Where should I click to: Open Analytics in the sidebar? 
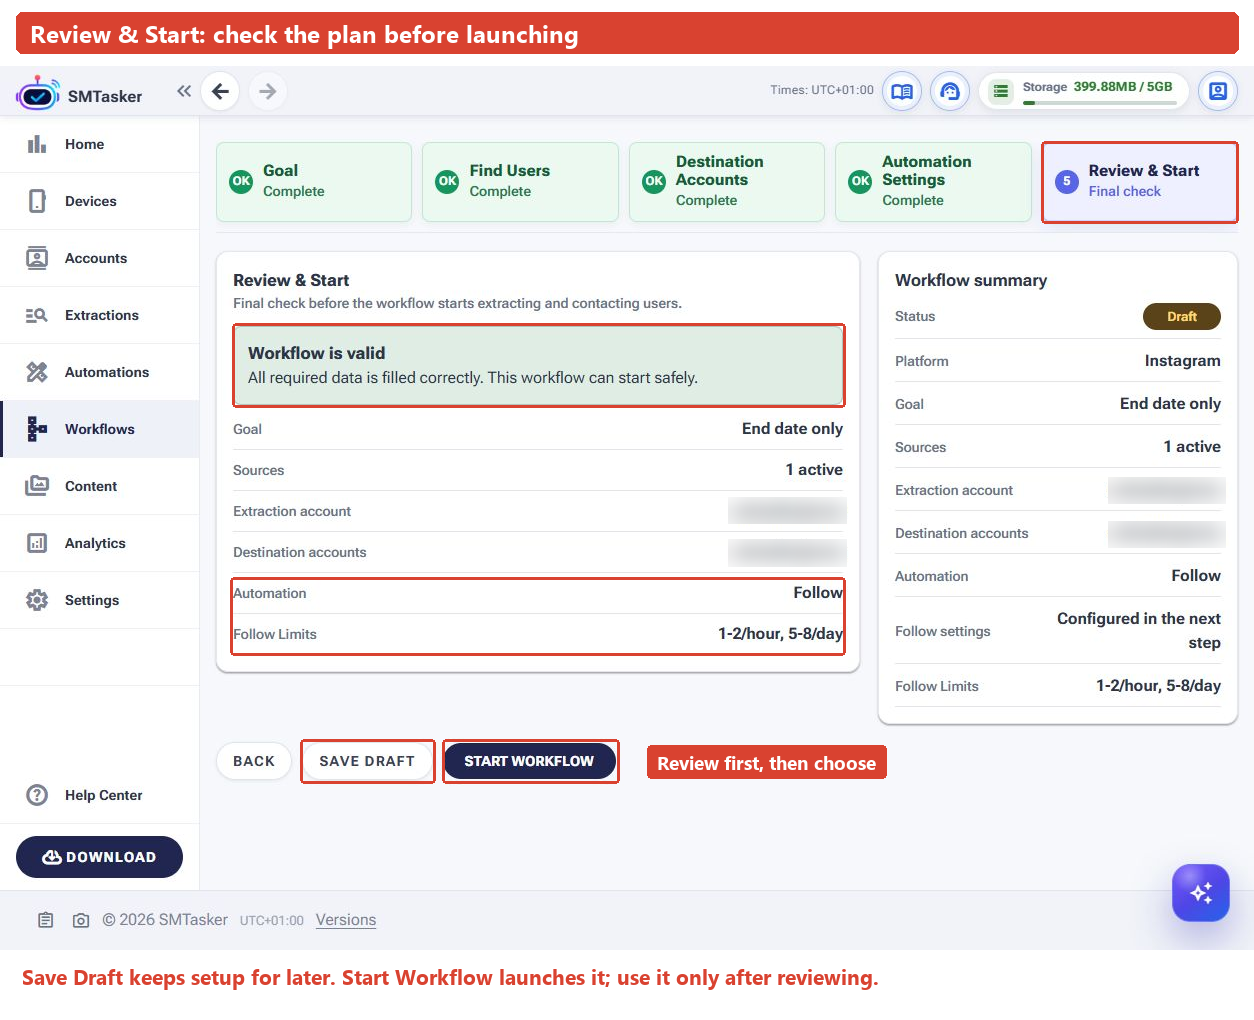[x=100, y=543]
